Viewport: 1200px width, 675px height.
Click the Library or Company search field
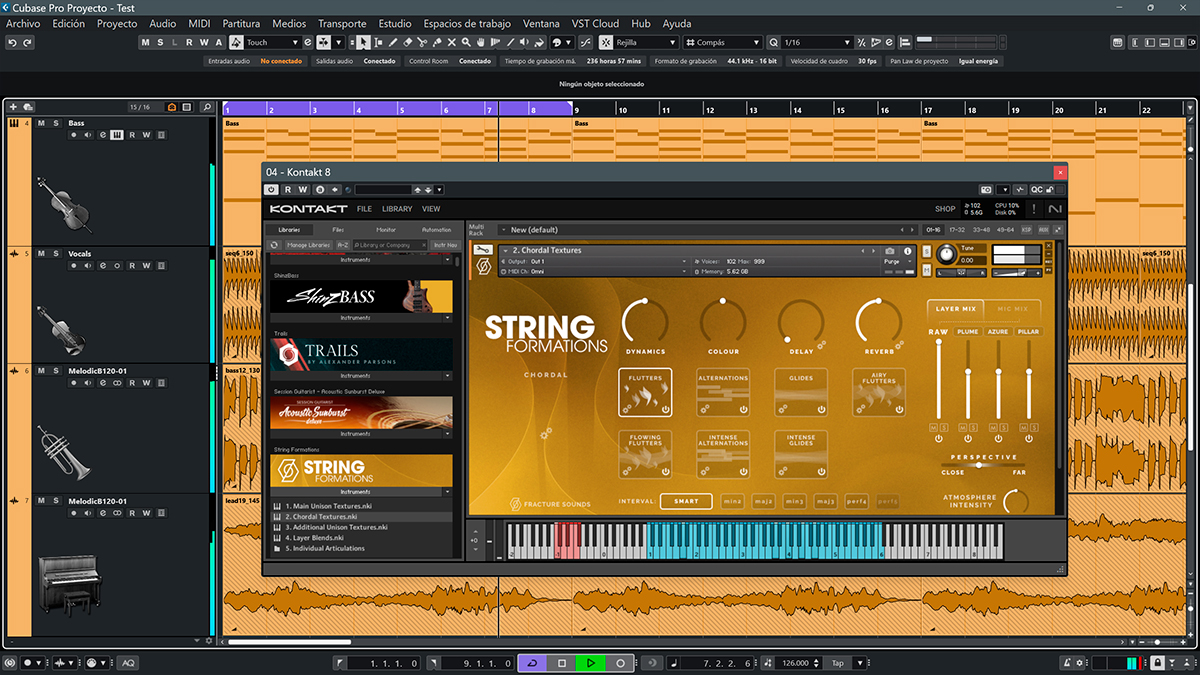388,244
